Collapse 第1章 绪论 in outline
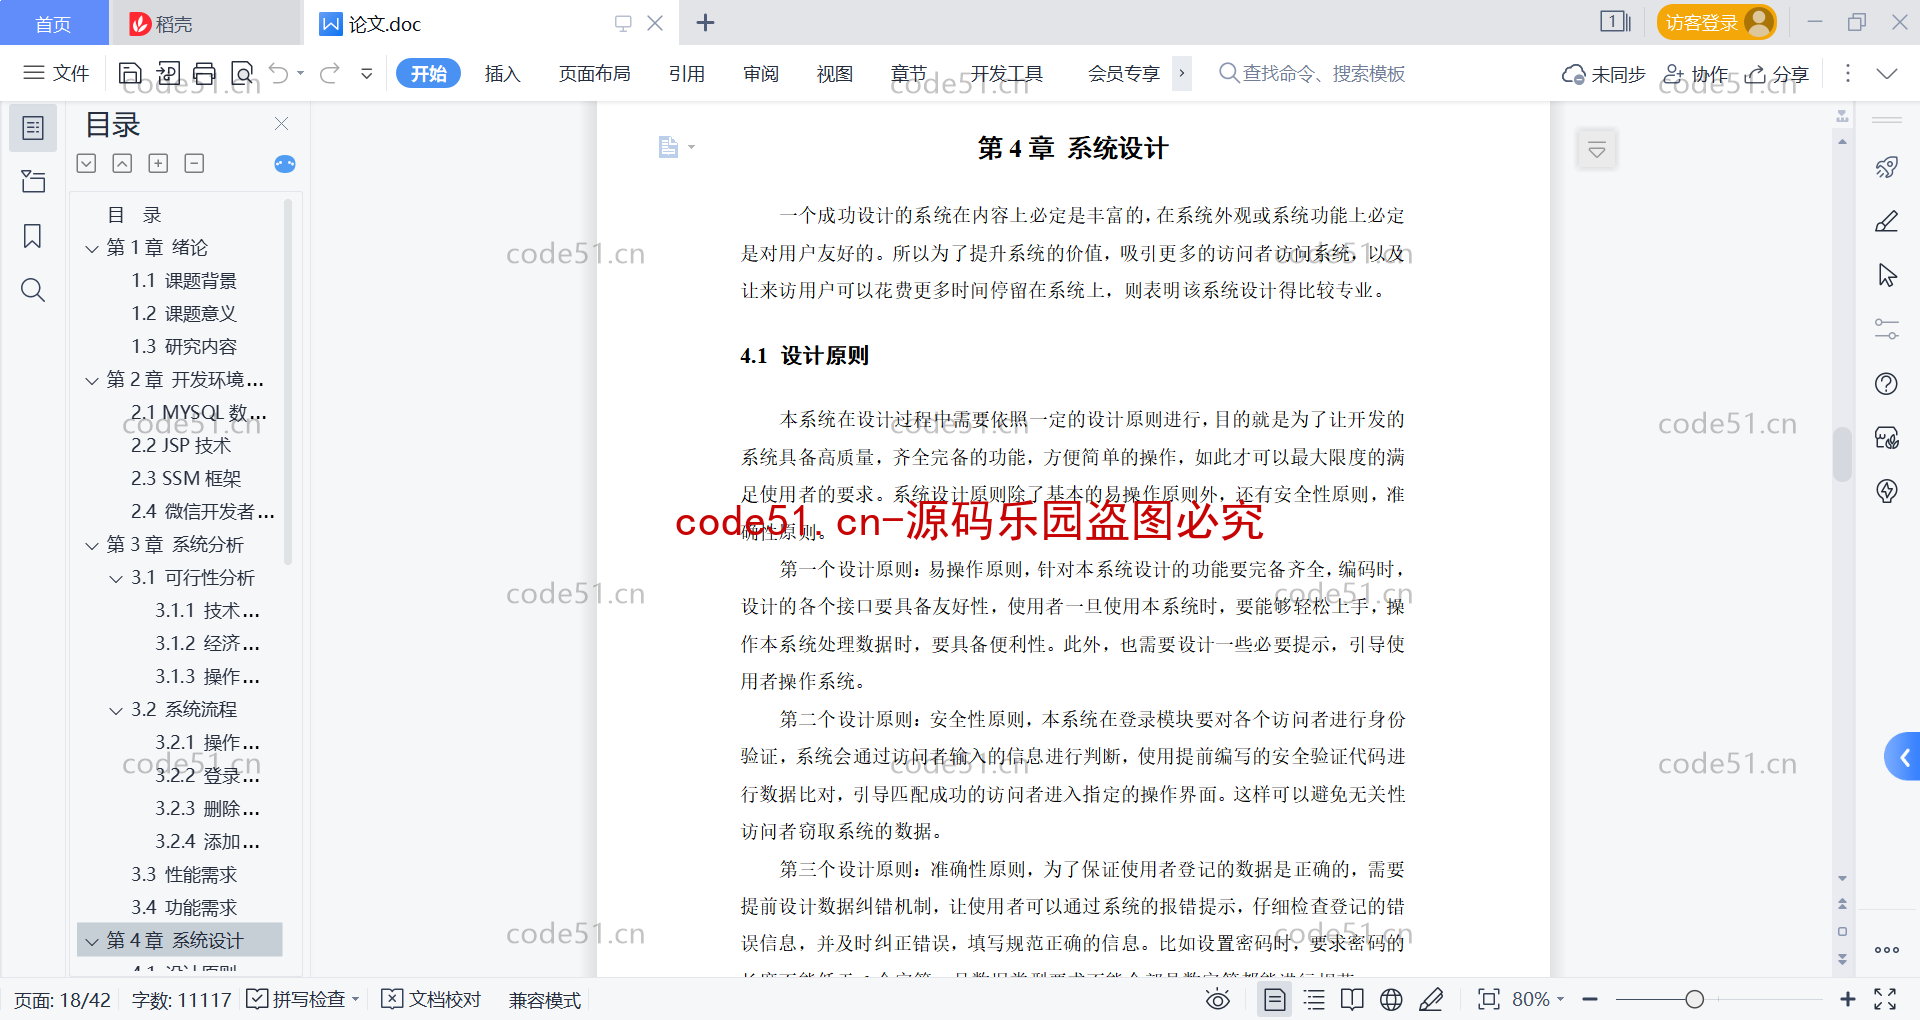Viewport: 1920px width, 1020px height. [92, 248]
